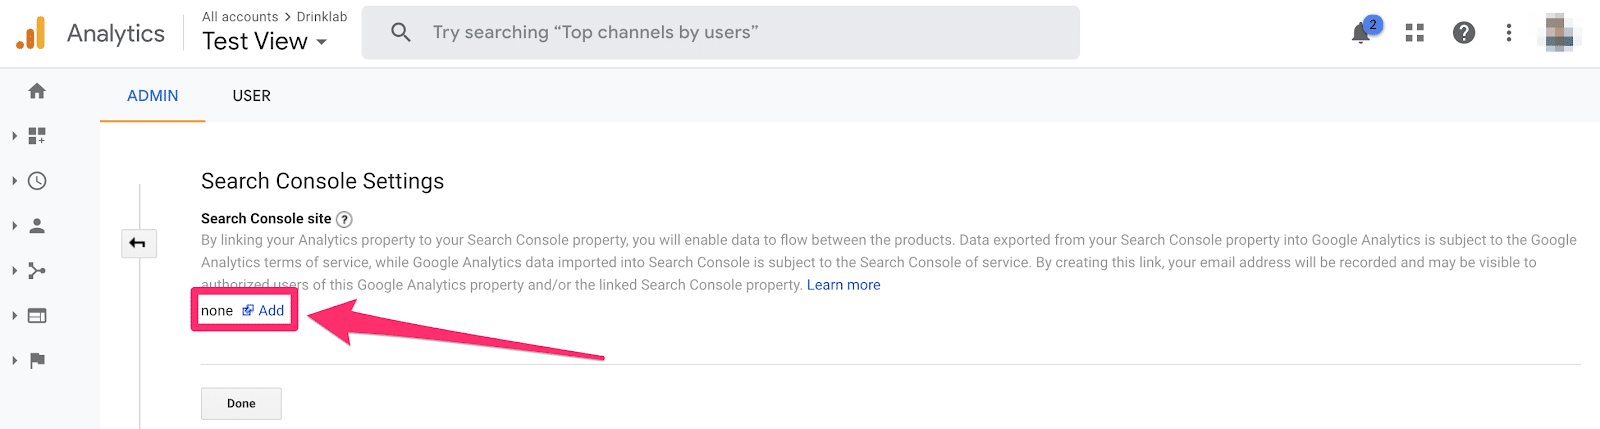Screen dimensions: 1600x429
Task: Open the Conversions flag icon
Action: 37,361
